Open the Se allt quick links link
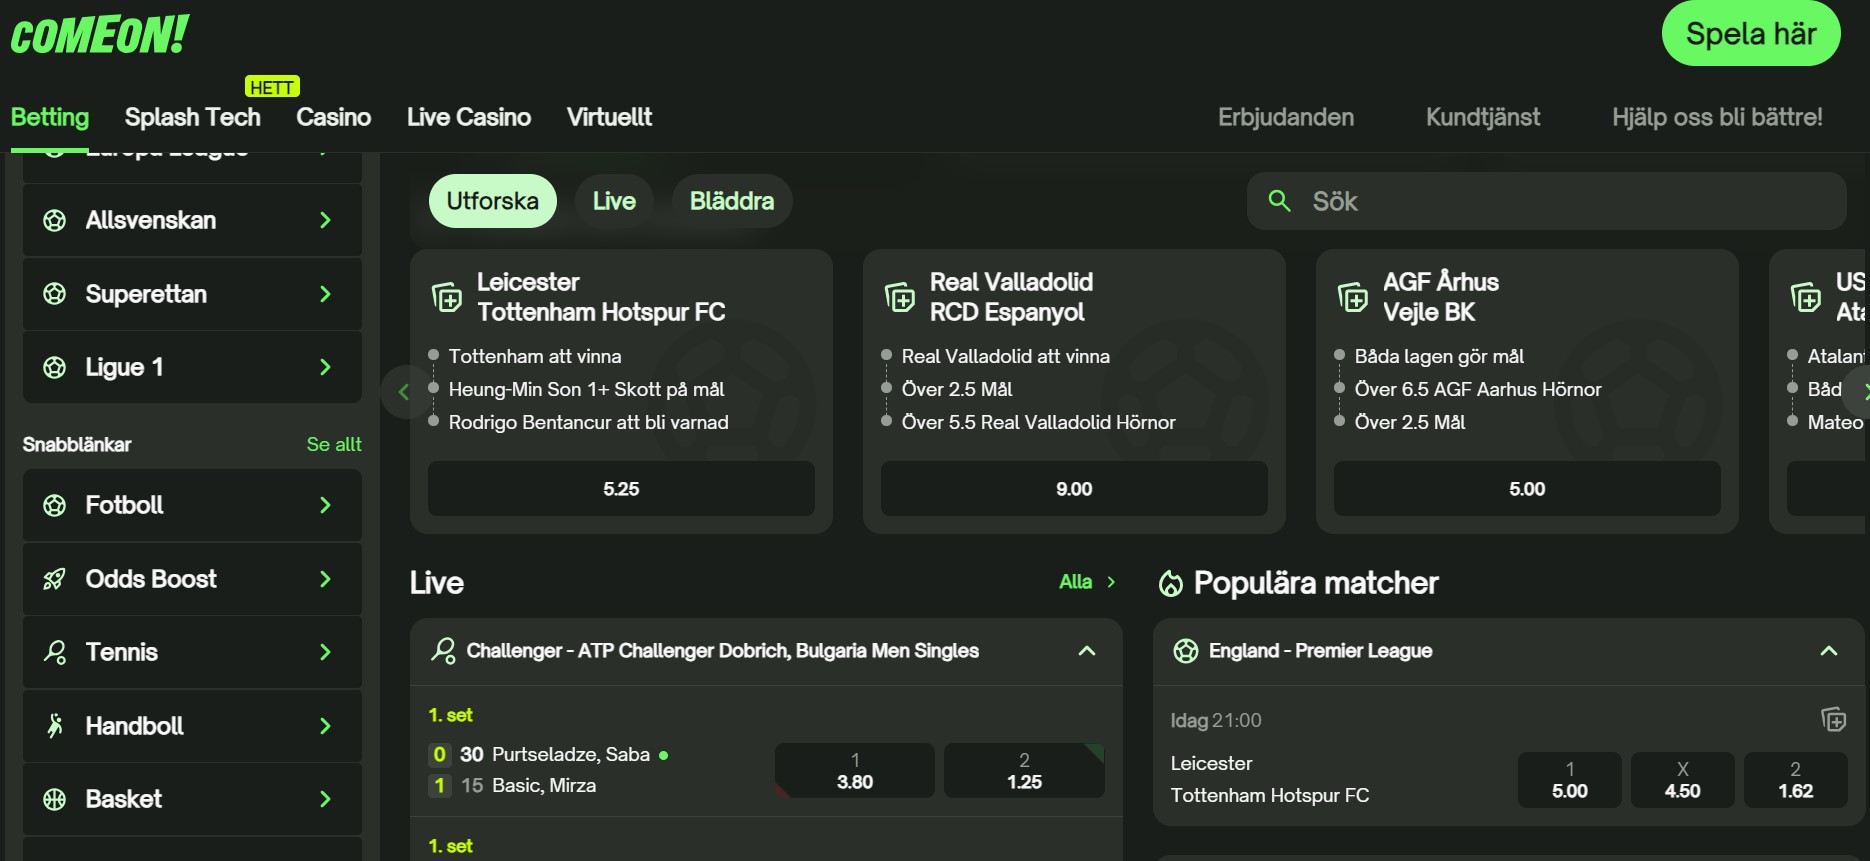 click(x=334, y=444)
